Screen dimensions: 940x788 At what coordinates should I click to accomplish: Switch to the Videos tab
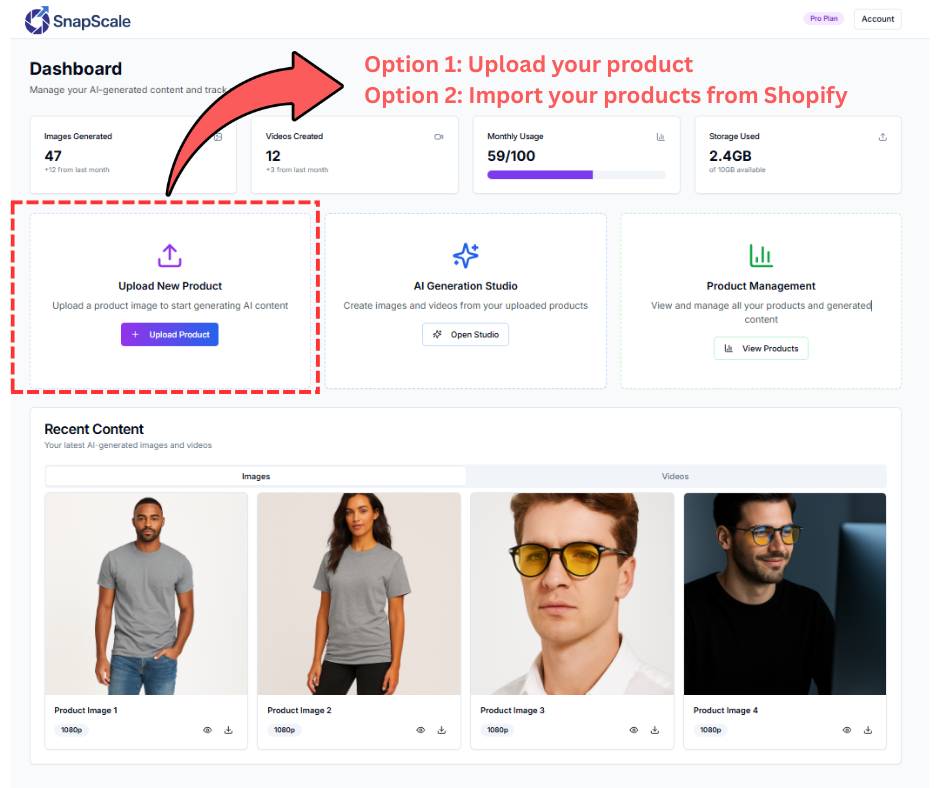click(675, 475)
